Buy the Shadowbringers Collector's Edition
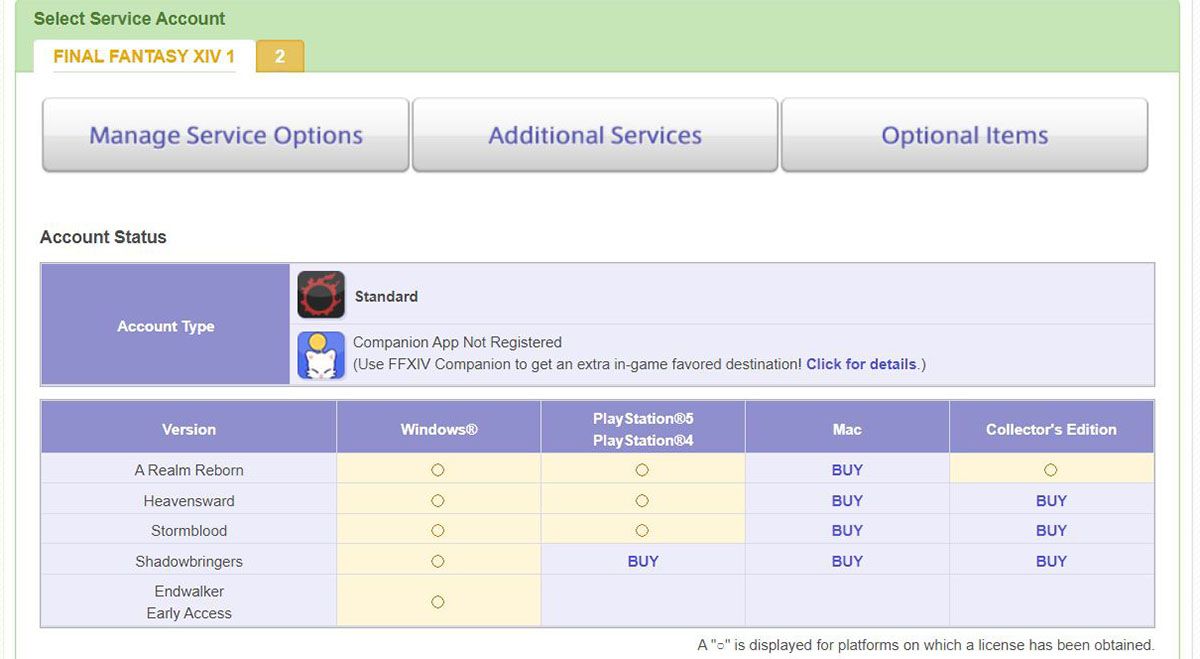The height and width of the screenshot is (659, 1200). (x=1051, y=561)
